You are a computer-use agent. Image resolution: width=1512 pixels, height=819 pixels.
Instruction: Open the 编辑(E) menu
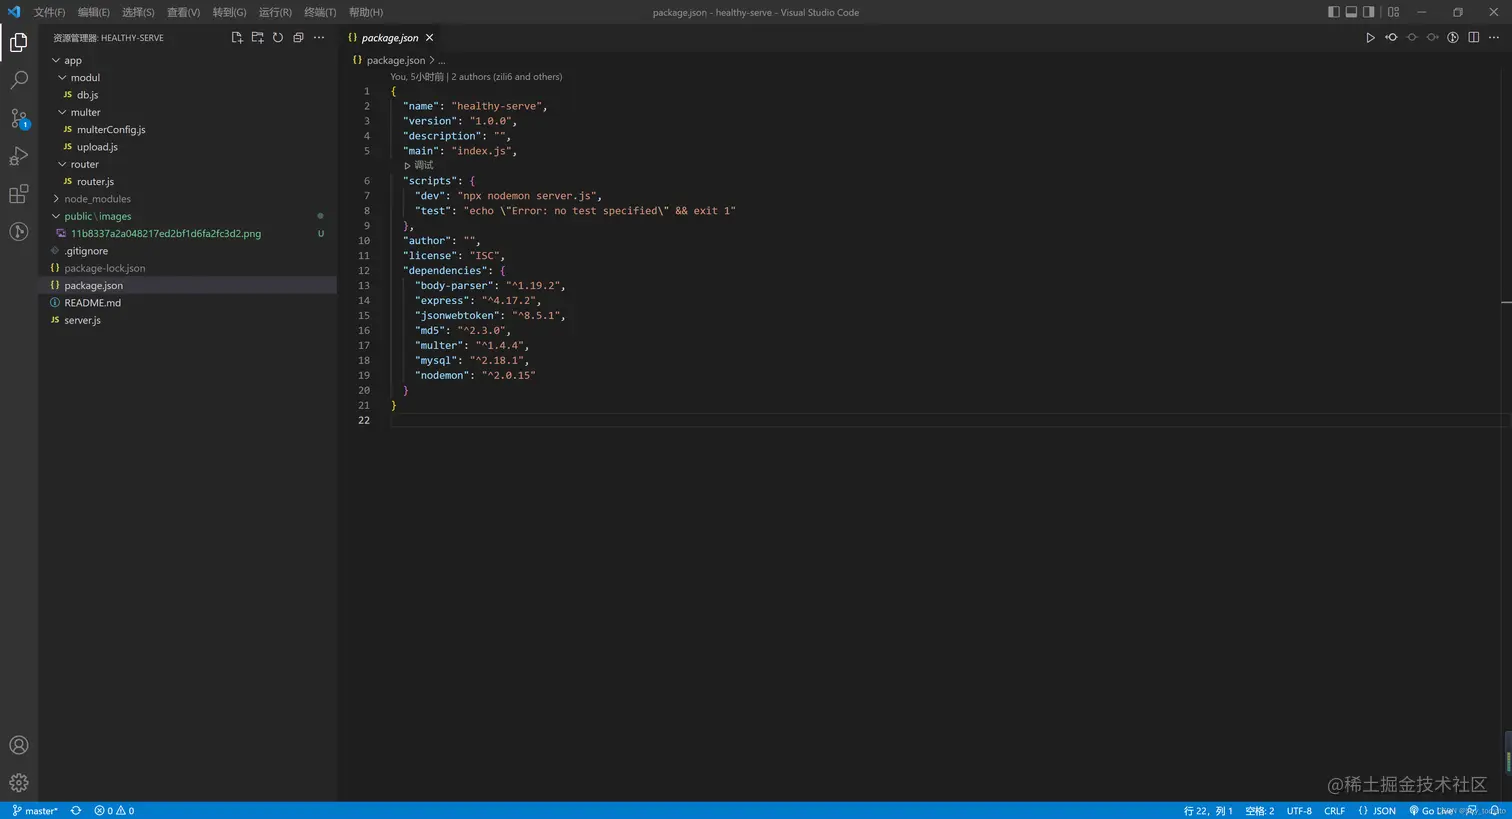click(x=94, y=12)
